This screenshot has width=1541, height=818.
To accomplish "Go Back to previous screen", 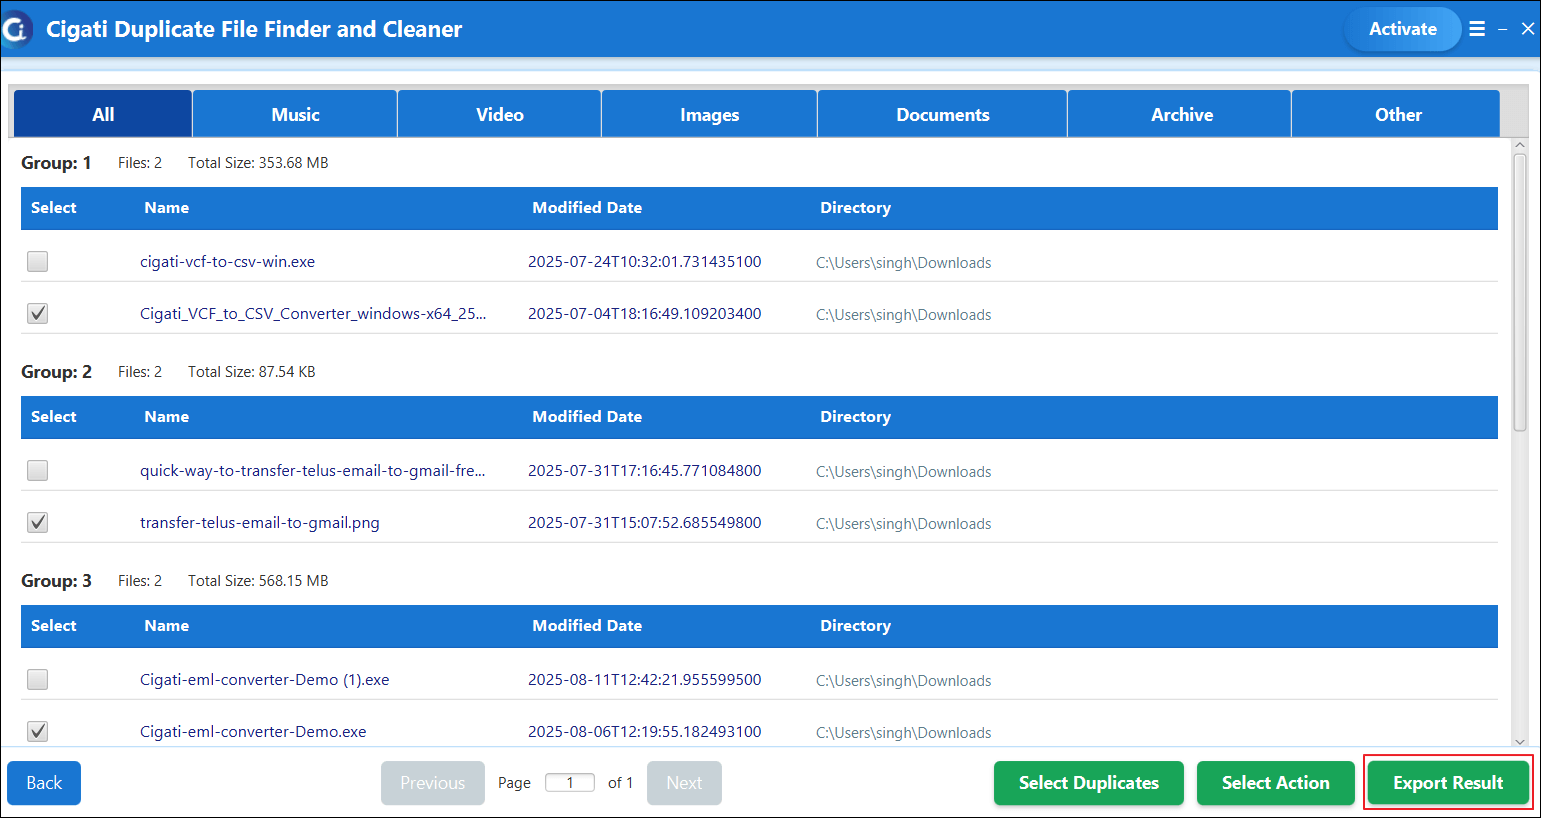I will tap(44, 783).
